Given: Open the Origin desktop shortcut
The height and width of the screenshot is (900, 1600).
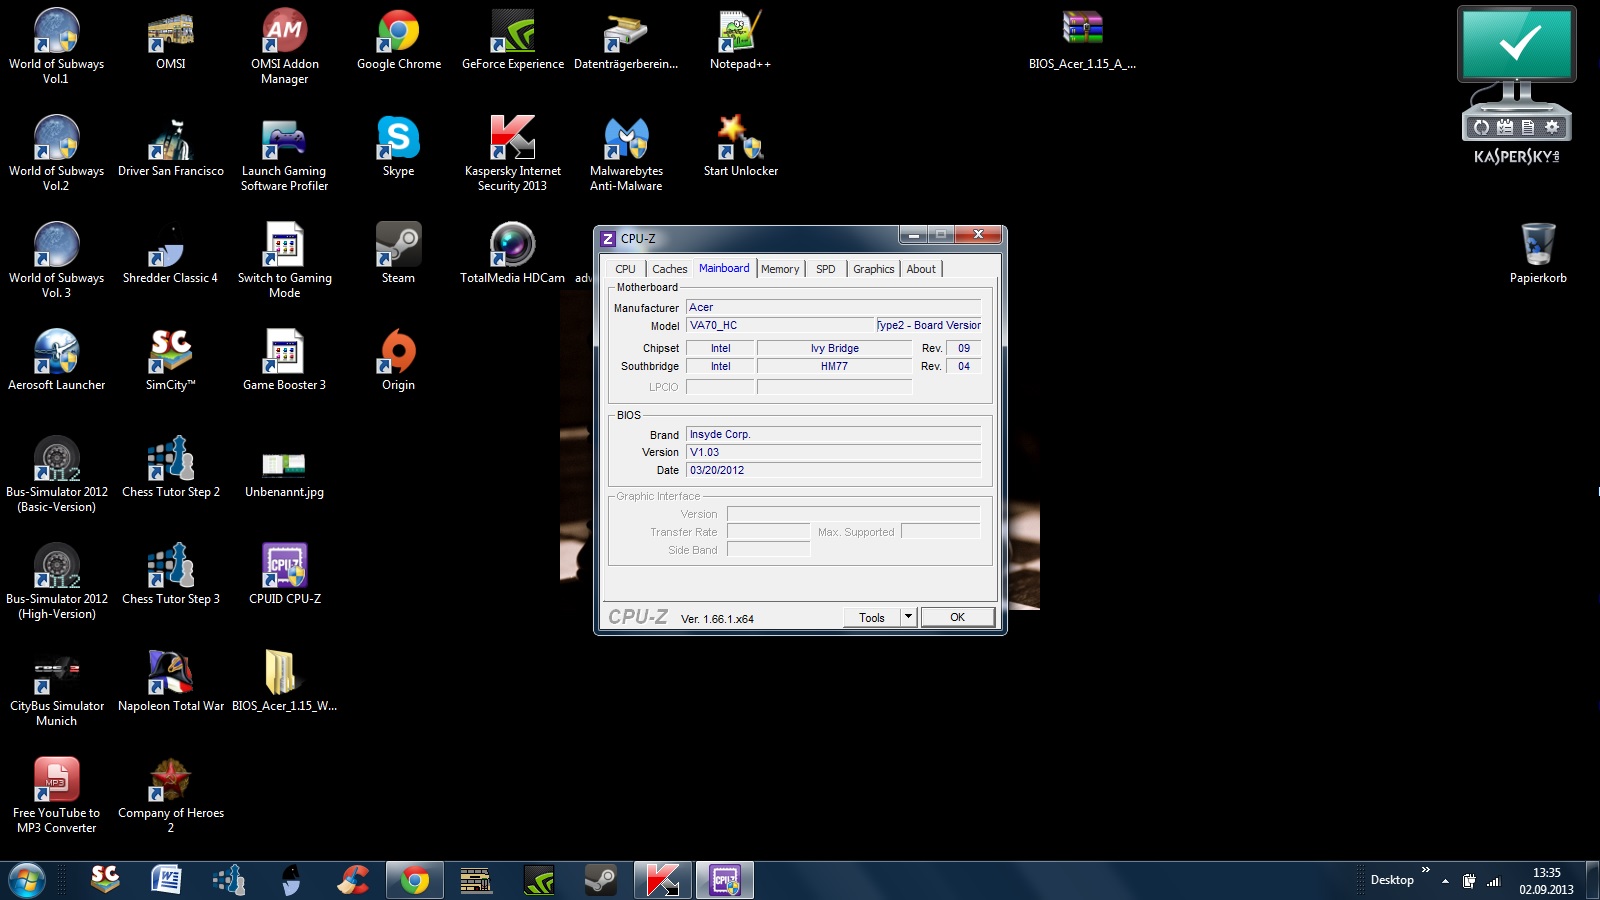Looking at the screenshot, I should click(x=398, y=361).
